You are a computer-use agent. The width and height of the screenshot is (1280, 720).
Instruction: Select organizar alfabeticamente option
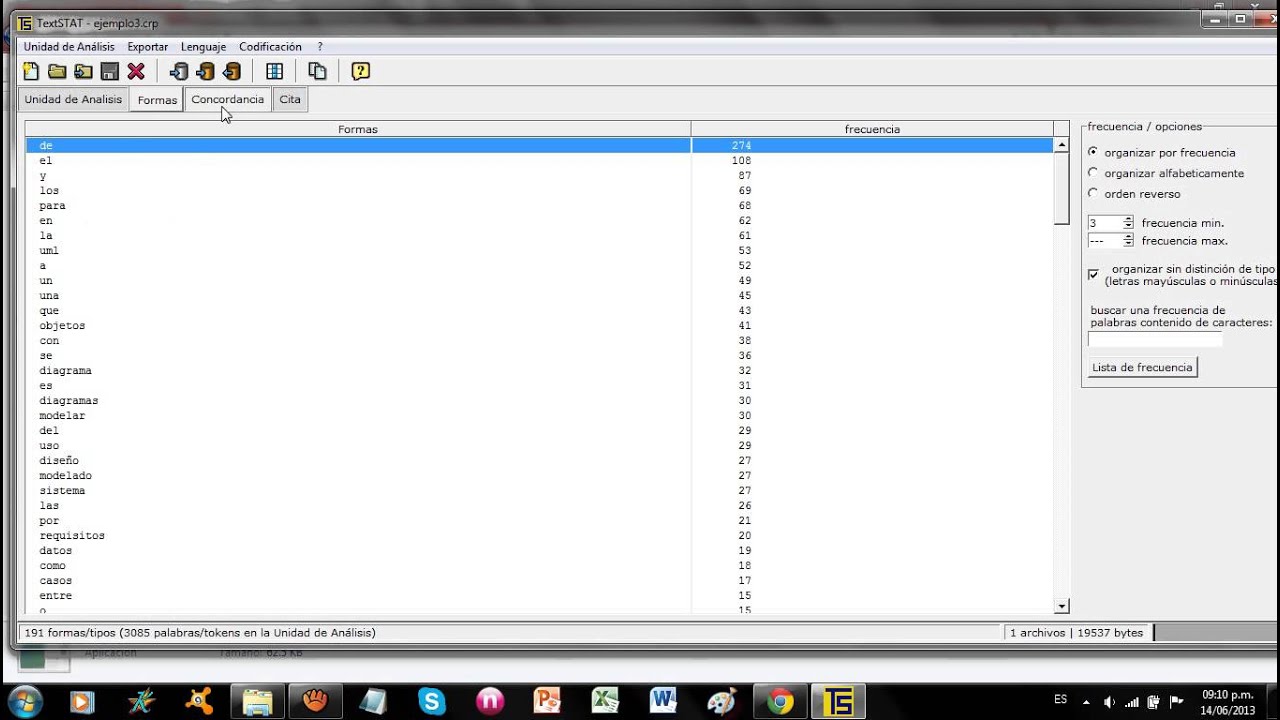coord(1093,173)
